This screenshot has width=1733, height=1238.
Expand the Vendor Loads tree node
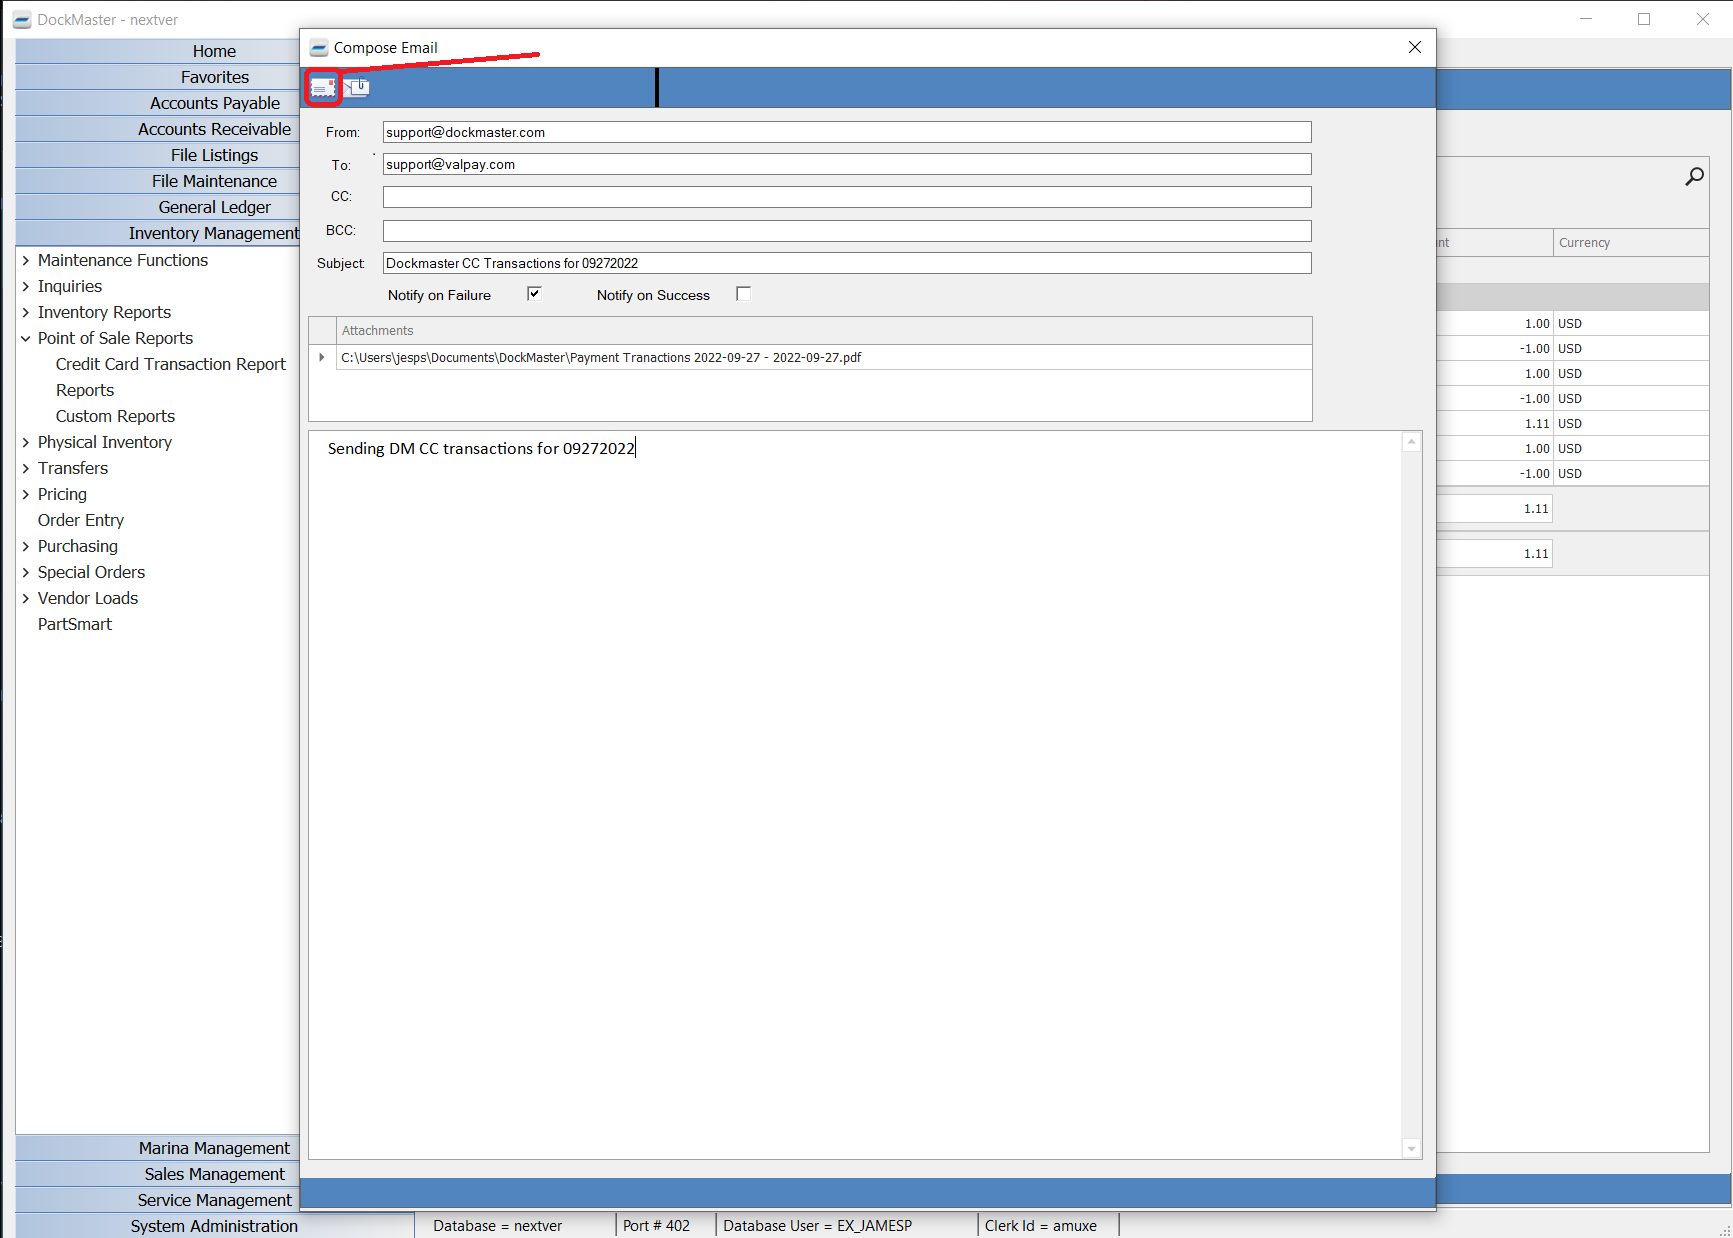tap(26, 598)
